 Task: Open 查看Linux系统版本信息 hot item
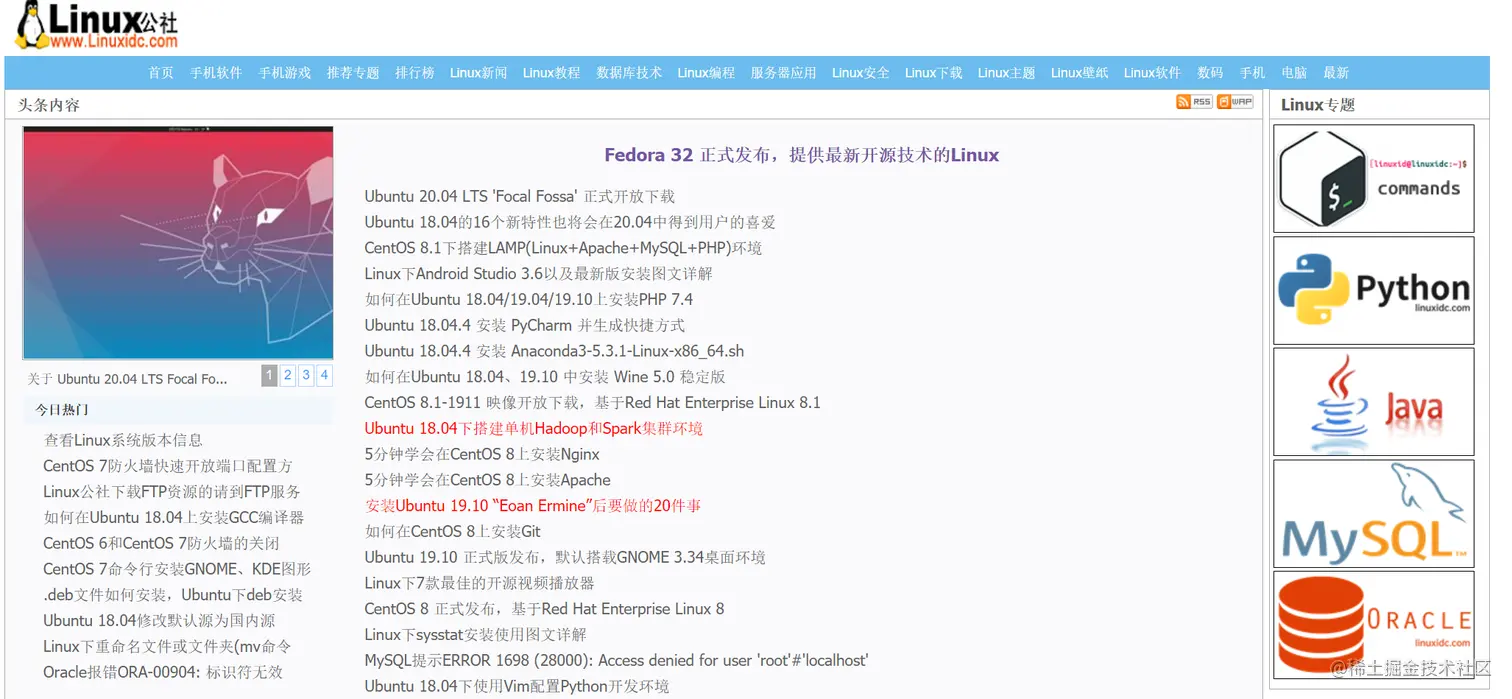(x=123, y=440)
